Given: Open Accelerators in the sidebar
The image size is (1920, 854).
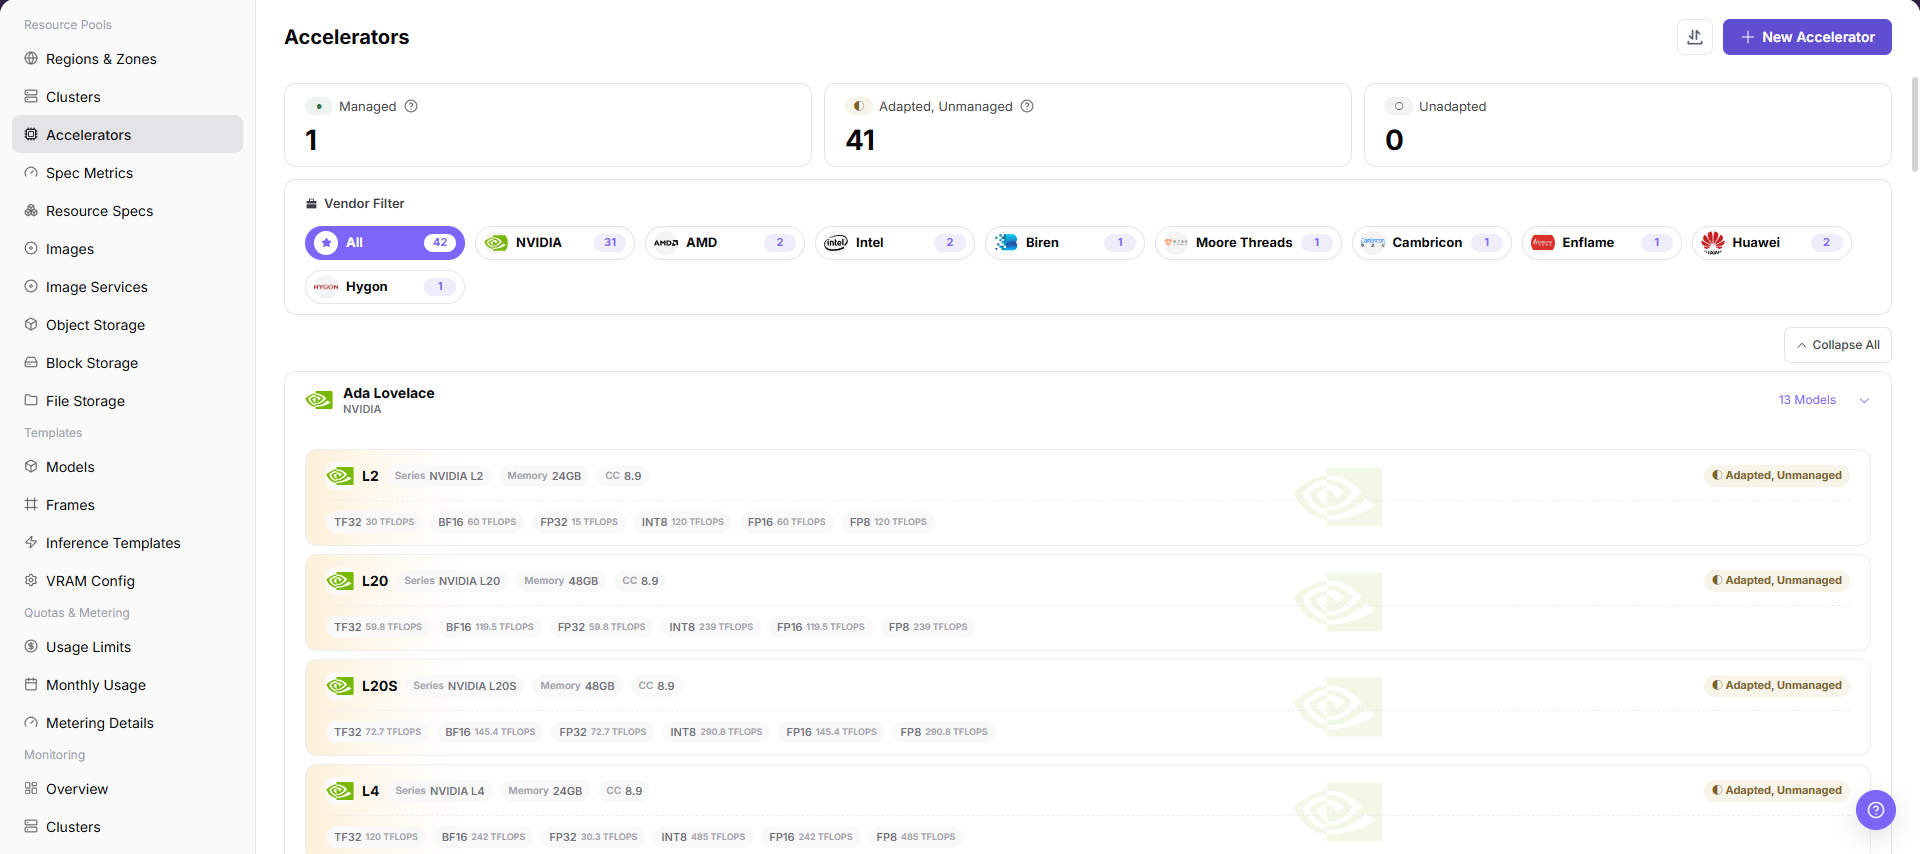Looking at the screenshot, I should tap(127, 134).
